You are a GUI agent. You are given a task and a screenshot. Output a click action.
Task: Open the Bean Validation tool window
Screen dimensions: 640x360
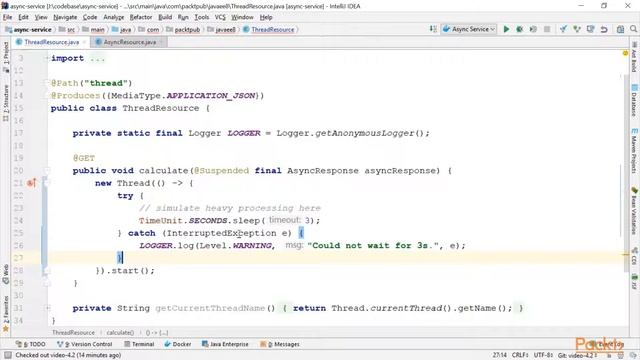[x=634, y=211]
